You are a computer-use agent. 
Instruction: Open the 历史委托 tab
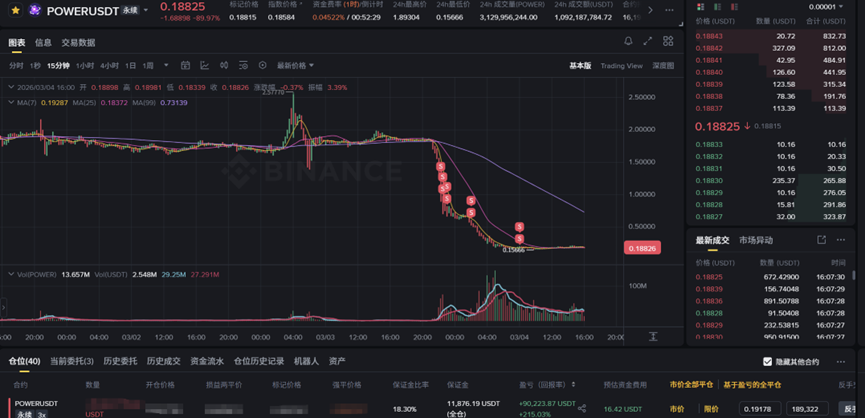pyautogui.click(x=120, y=362)
